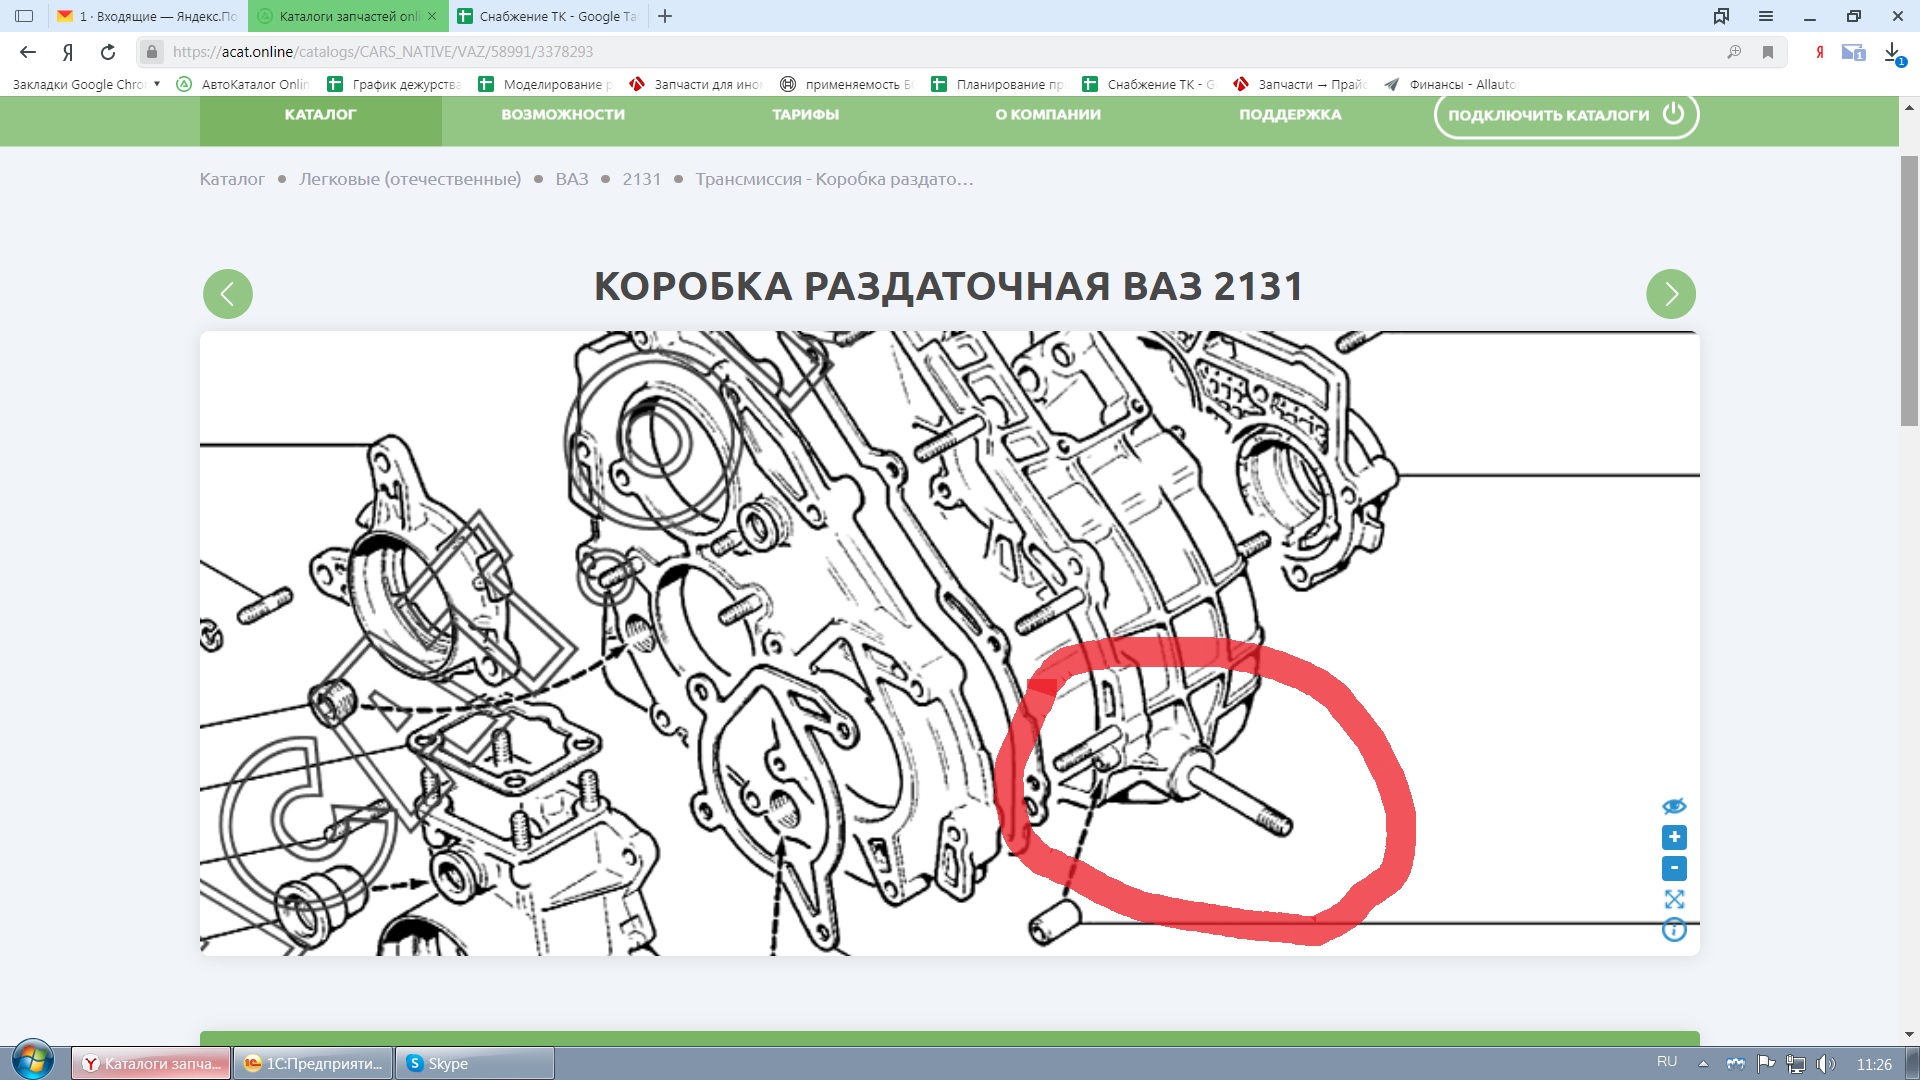Go to previous diagram with left arrow
This screenshot has height=1080, width=1920.
[228, 294]
